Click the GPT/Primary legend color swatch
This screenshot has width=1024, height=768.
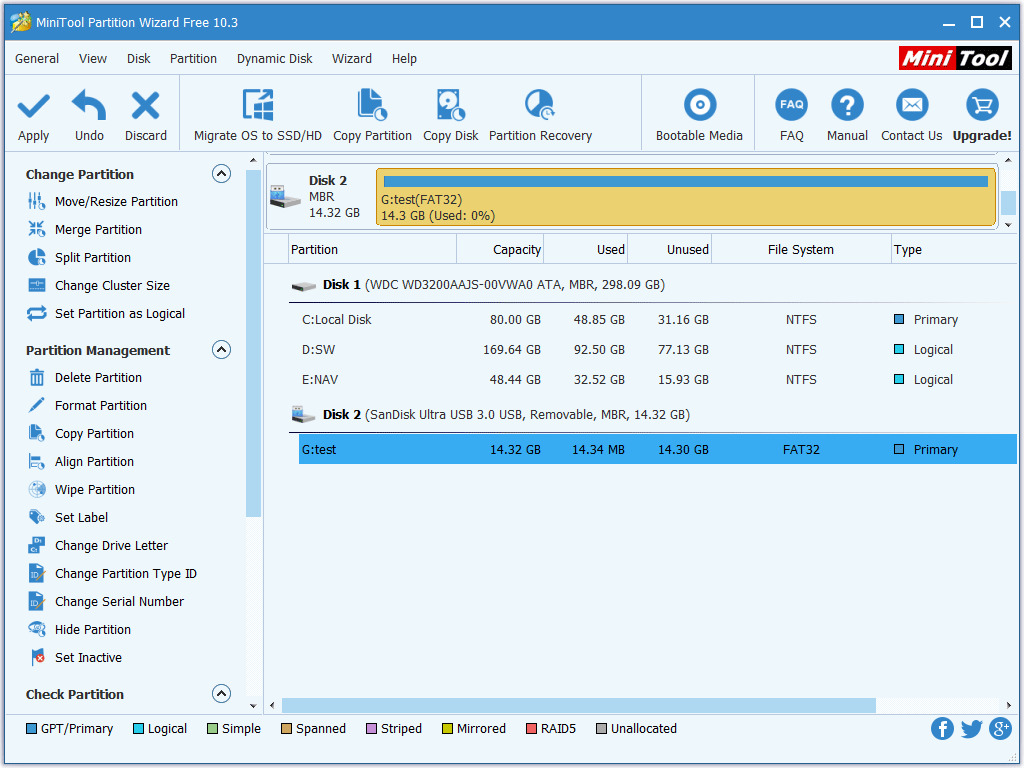pyautogui.click(x=31, y=729)
